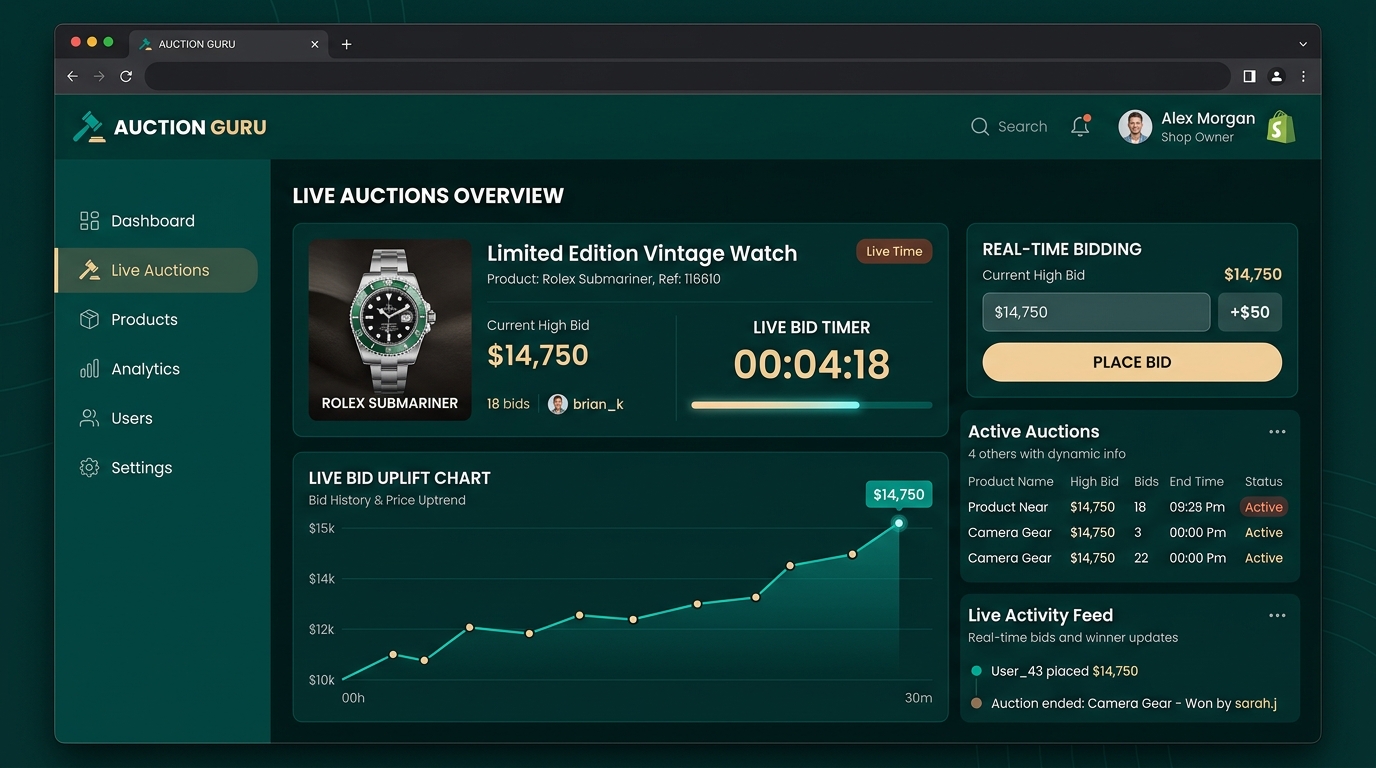This screenshot has height=768, width=1376.
Task: Click brian_k's bidder avatar
Action: [x=558, y=404]
